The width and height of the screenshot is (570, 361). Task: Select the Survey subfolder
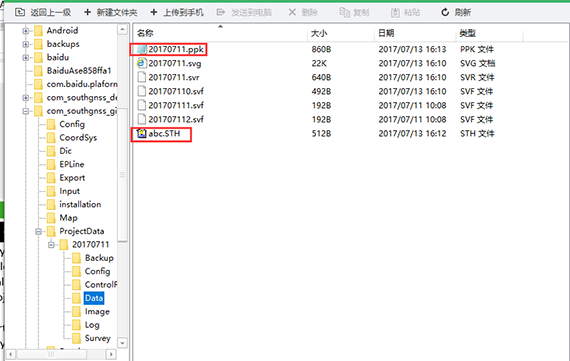97,338
